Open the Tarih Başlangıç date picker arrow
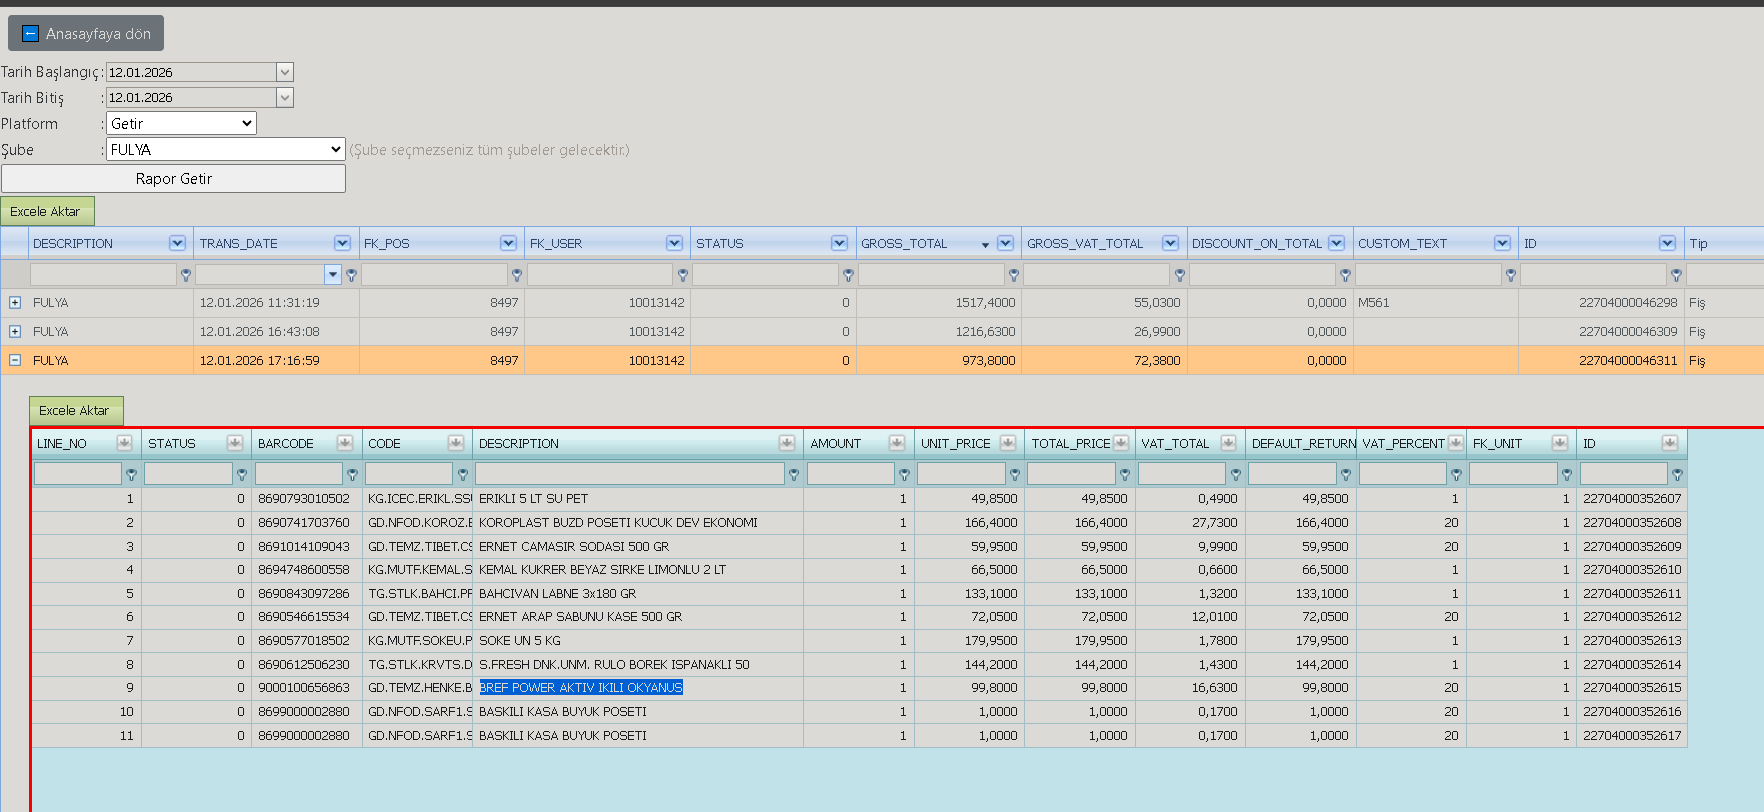 [285, 72]
